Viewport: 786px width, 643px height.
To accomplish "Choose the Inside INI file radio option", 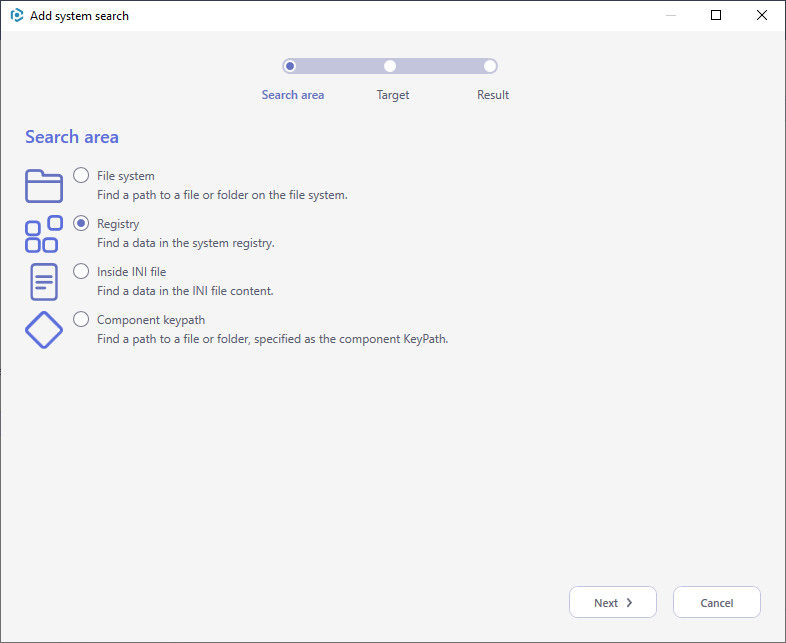I will [81, 272].
